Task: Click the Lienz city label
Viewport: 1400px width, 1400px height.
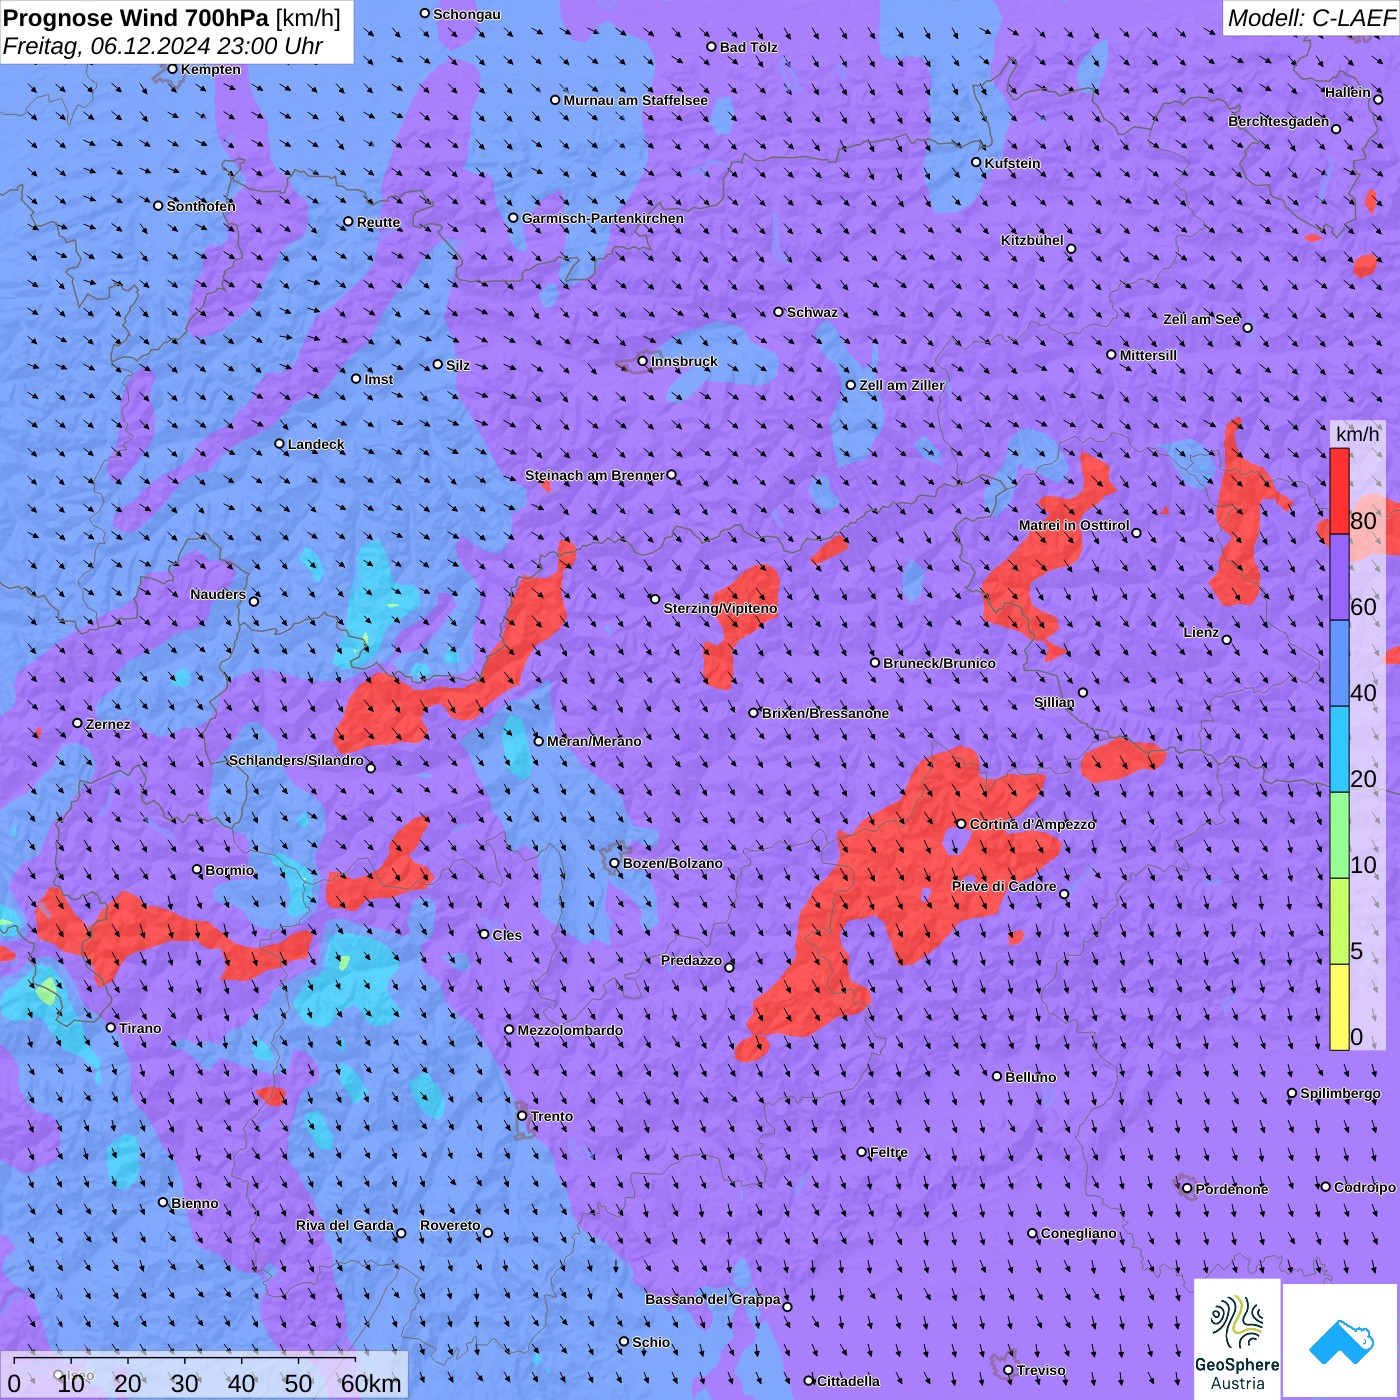Action: (x=1201, y=632)
